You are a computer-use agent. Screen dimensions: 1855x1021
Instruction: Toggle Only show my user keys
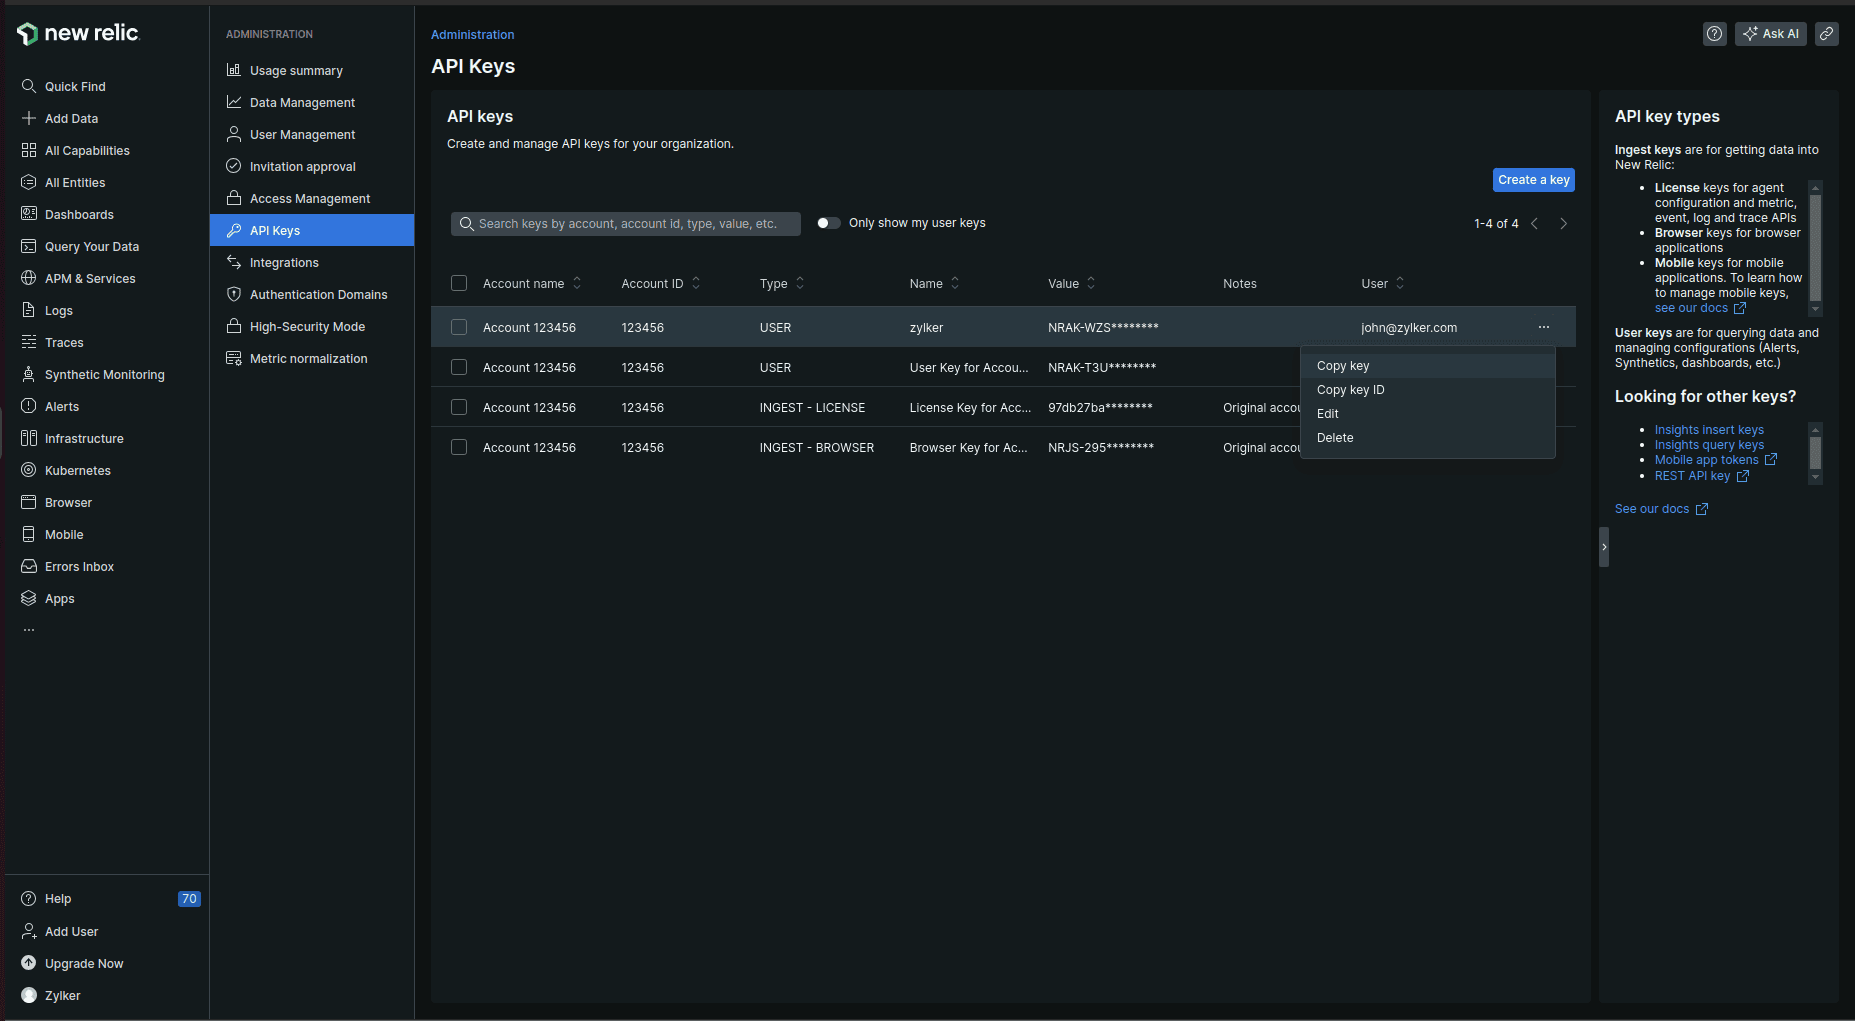[x=828, y=223]
